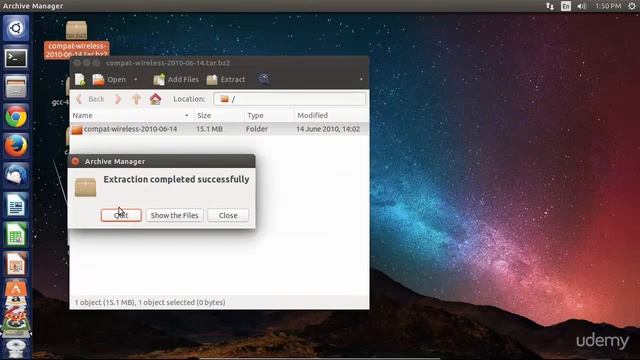The image size is (640, 360).
Task: Click the Open archive toolbar button
Action: (x=109, y=80)
